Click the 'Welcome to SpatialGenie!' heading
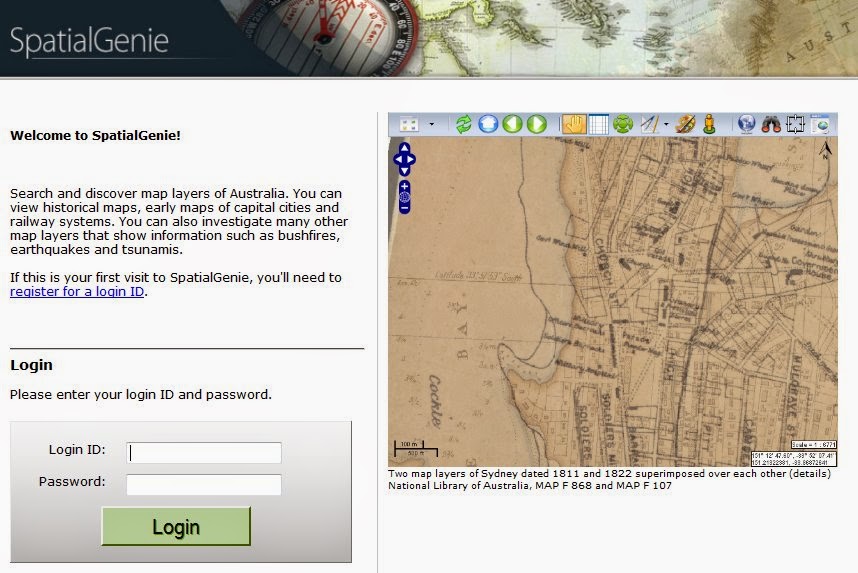The height and width of the screenshot is (573, 858). tap(95, 136)
